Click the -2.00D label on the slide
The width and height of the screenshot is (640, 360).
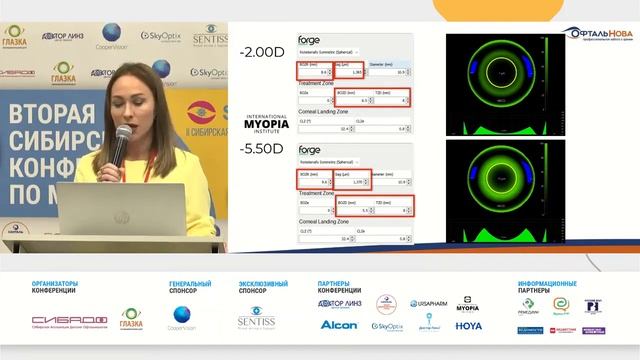pos(262,52)
